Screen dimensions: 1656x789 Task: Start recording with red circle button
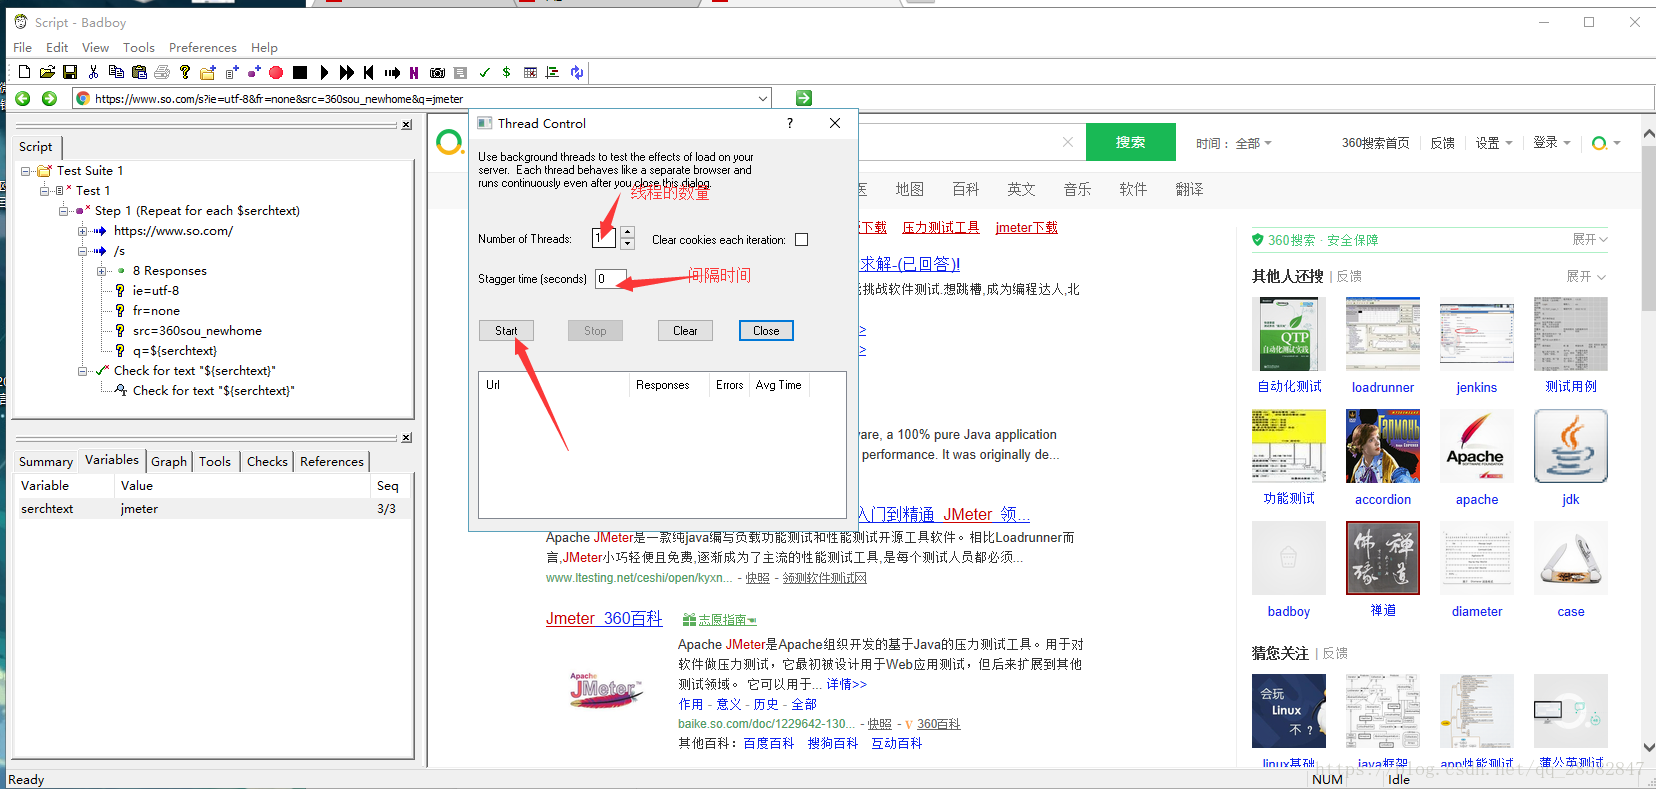276,72
